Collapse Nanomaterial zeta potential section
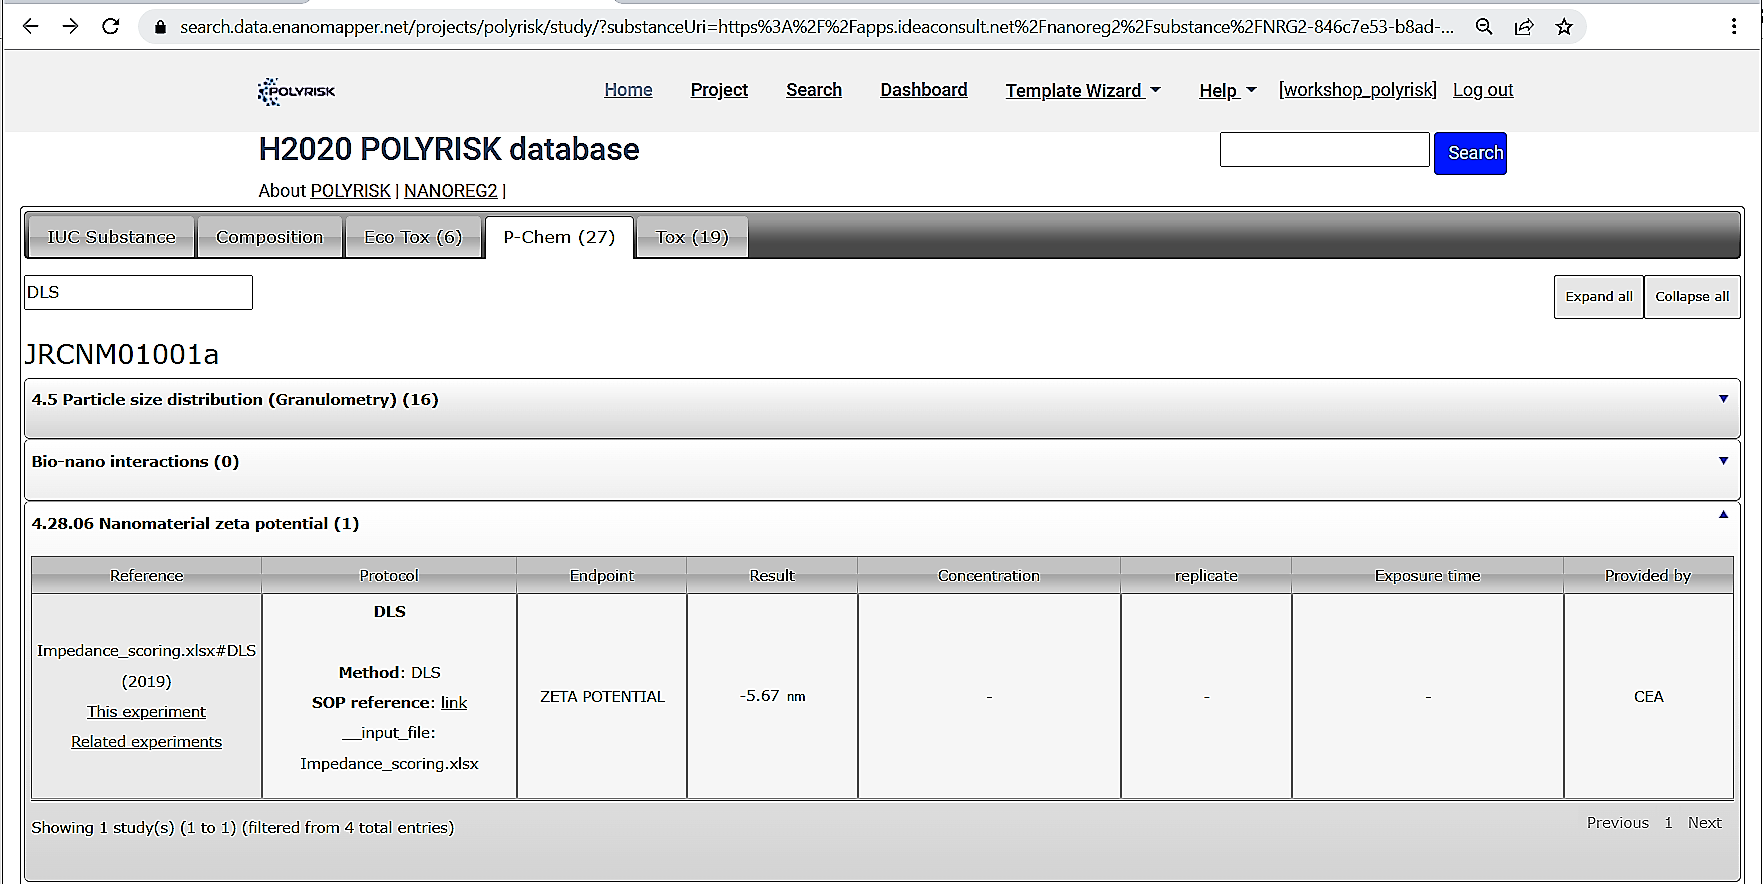The image size is (1763, 884). point(1723,515)
